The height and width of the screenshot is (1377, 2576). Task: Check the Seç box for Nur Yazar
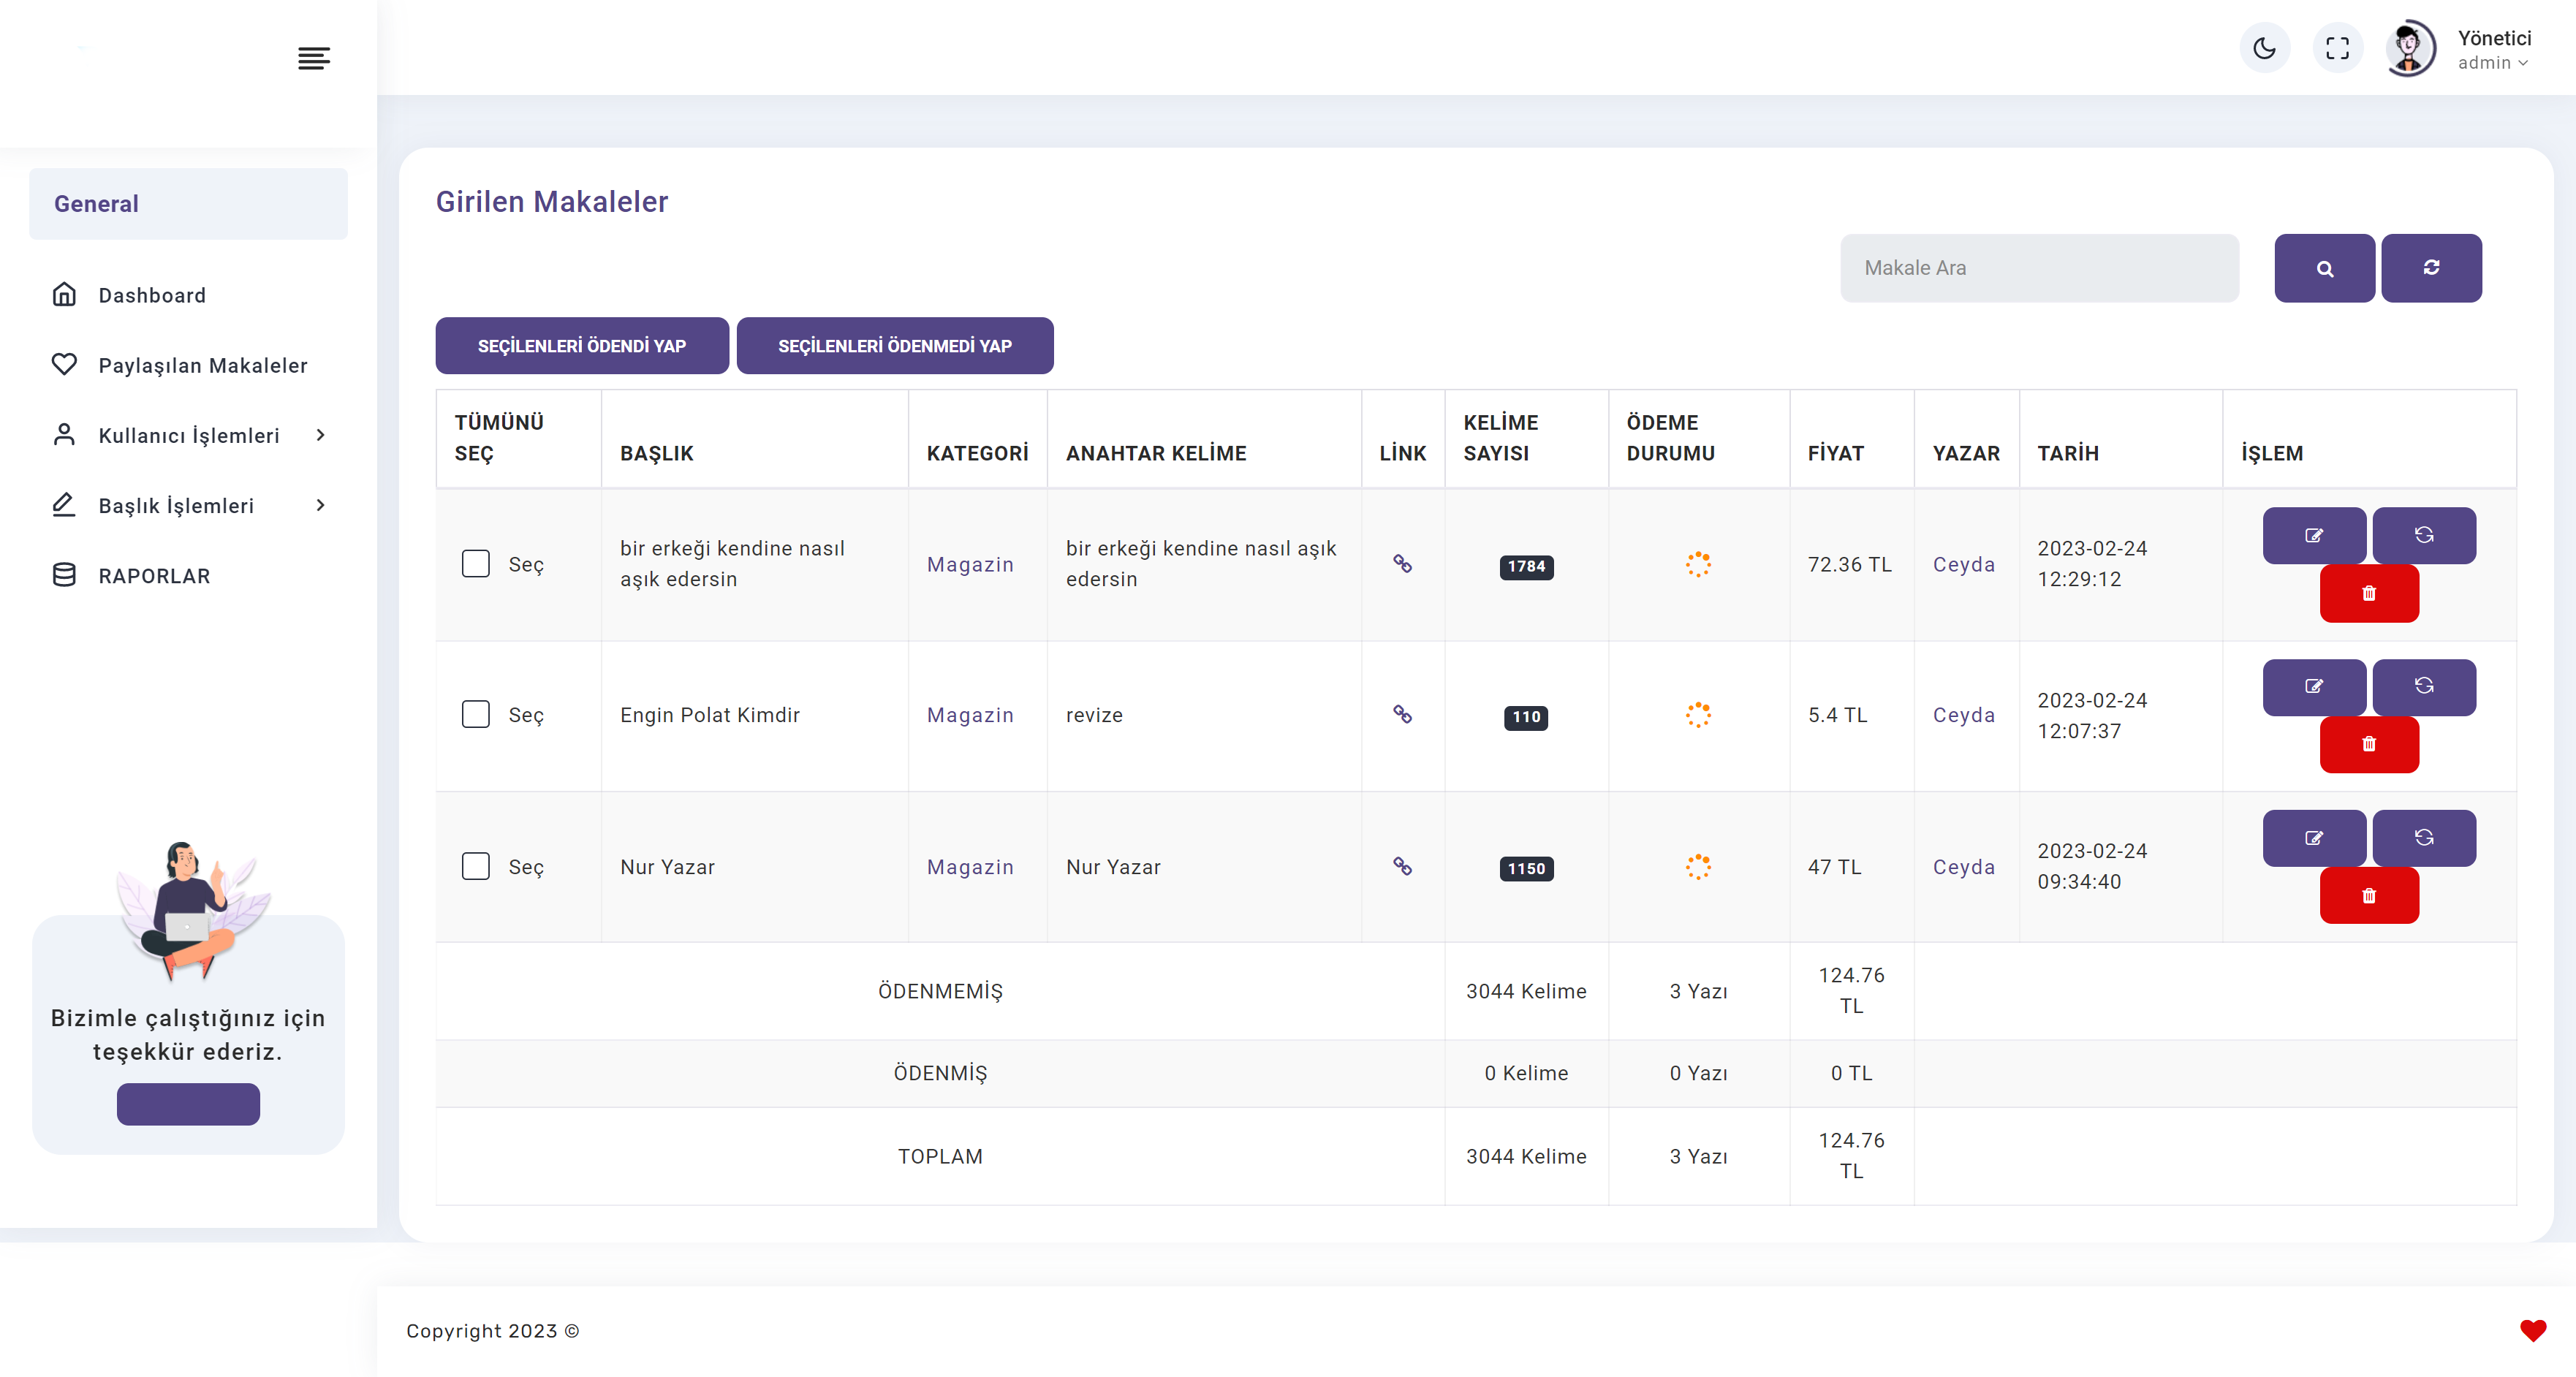tap(476, 866)
